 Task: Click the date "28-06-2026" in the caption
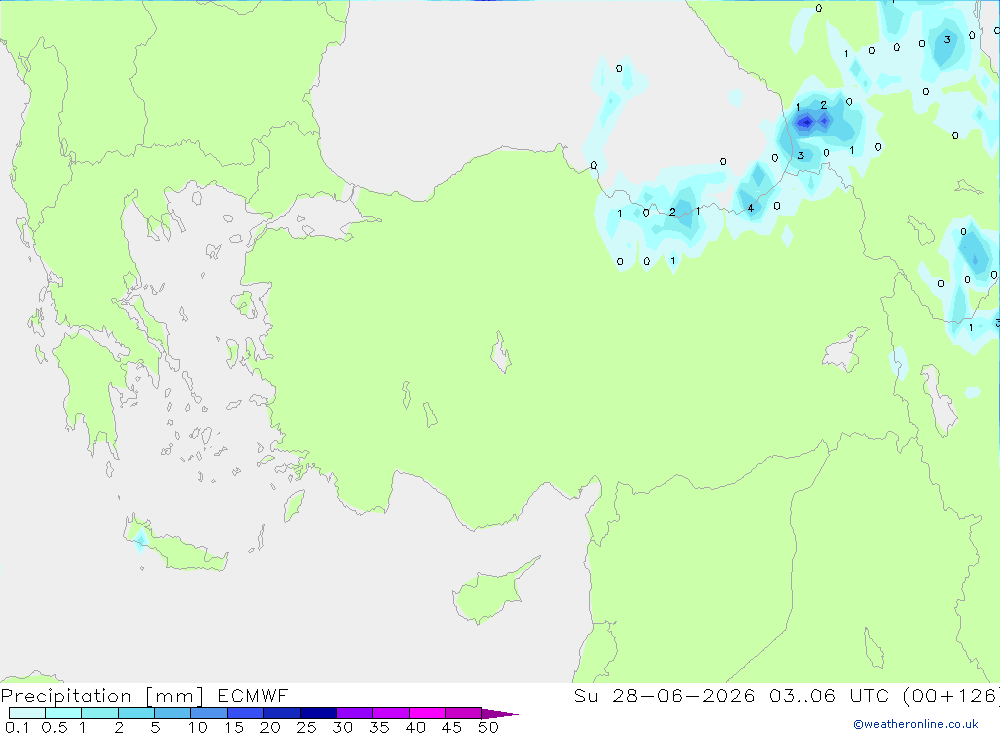pyautogui.click(x=684, y=695)
